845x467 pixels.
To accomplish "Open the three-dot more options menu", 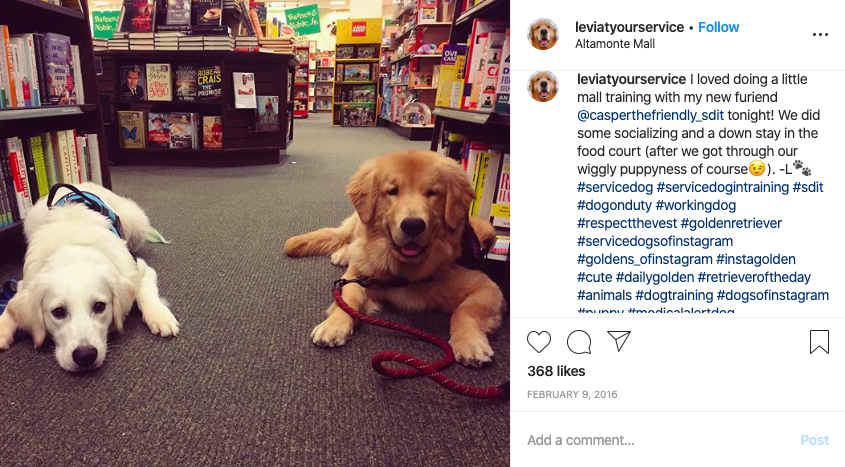I will (820, 34).
